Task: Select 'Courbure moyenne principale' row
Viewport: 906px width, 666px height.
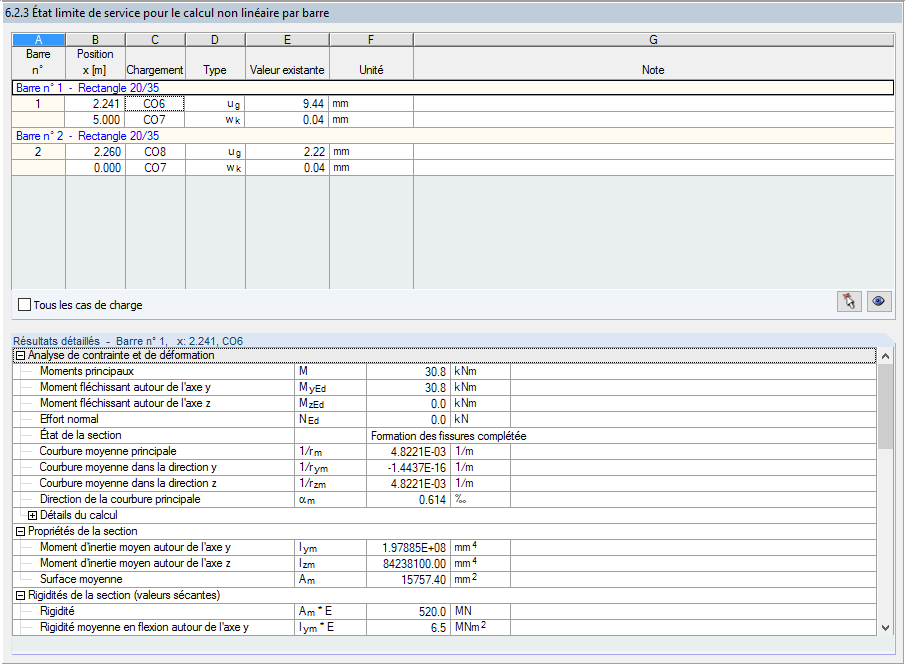Action: pyautogui.click(x=444, y=452)
